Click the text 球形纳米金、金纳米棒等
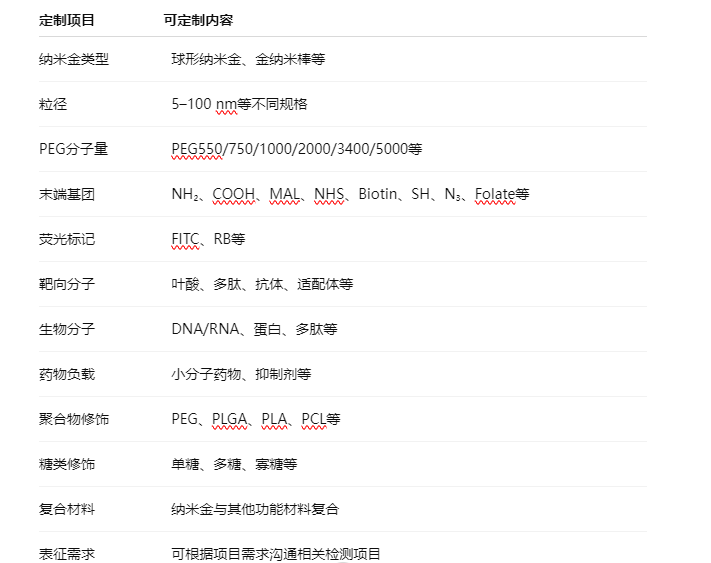This screenshot has height=563, width=711. pyautogui.click(x=248, y=59)
